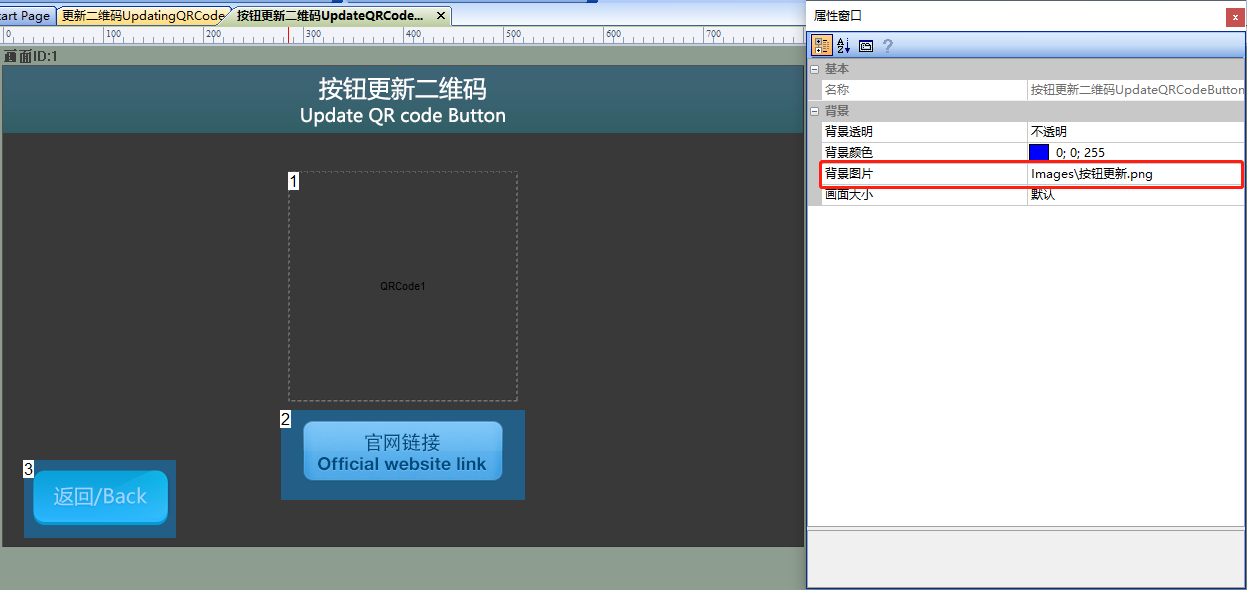The image size is (1247, 590).
Task: Click the Update QR code Button title text
Action: (x=403, y=115)
